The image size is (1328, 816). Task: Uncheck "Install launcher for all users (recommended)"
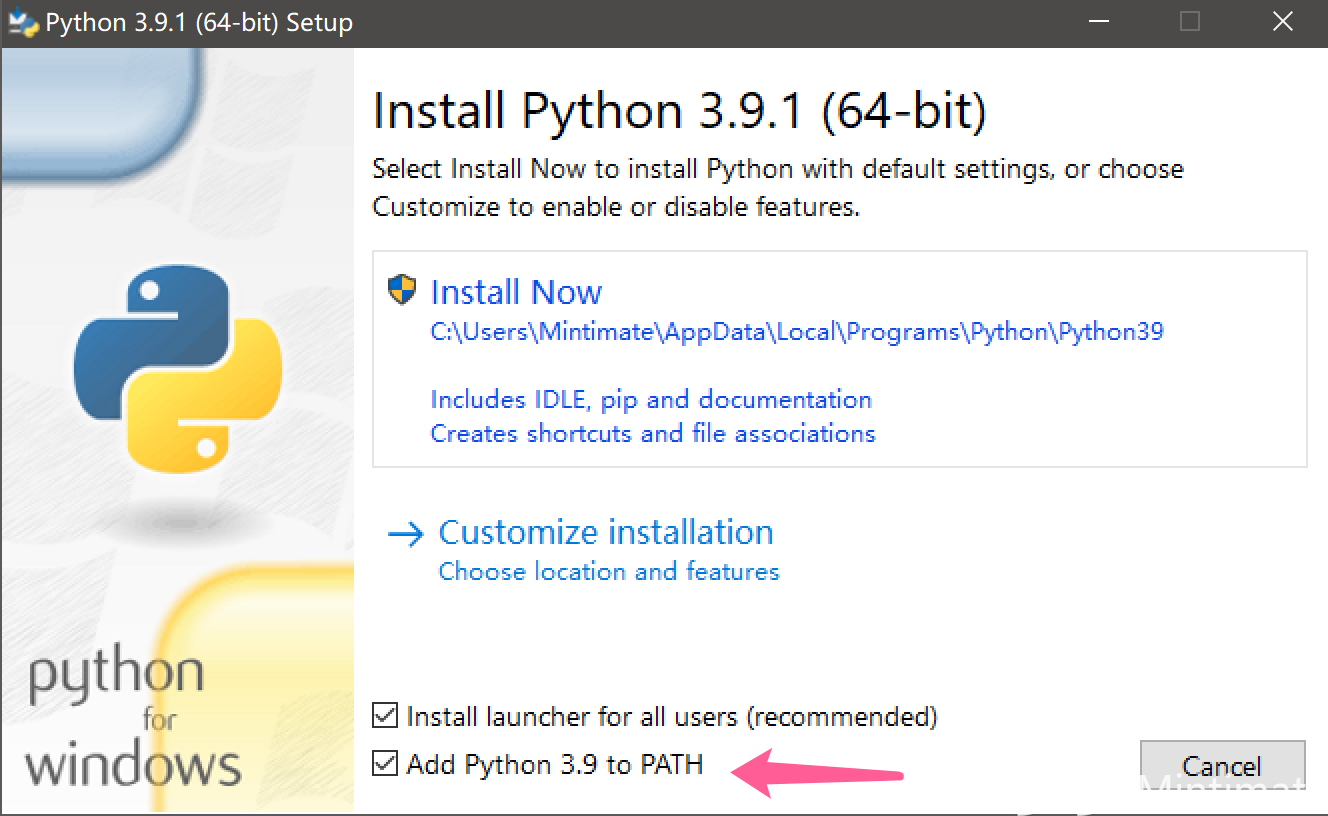point(384,716)
